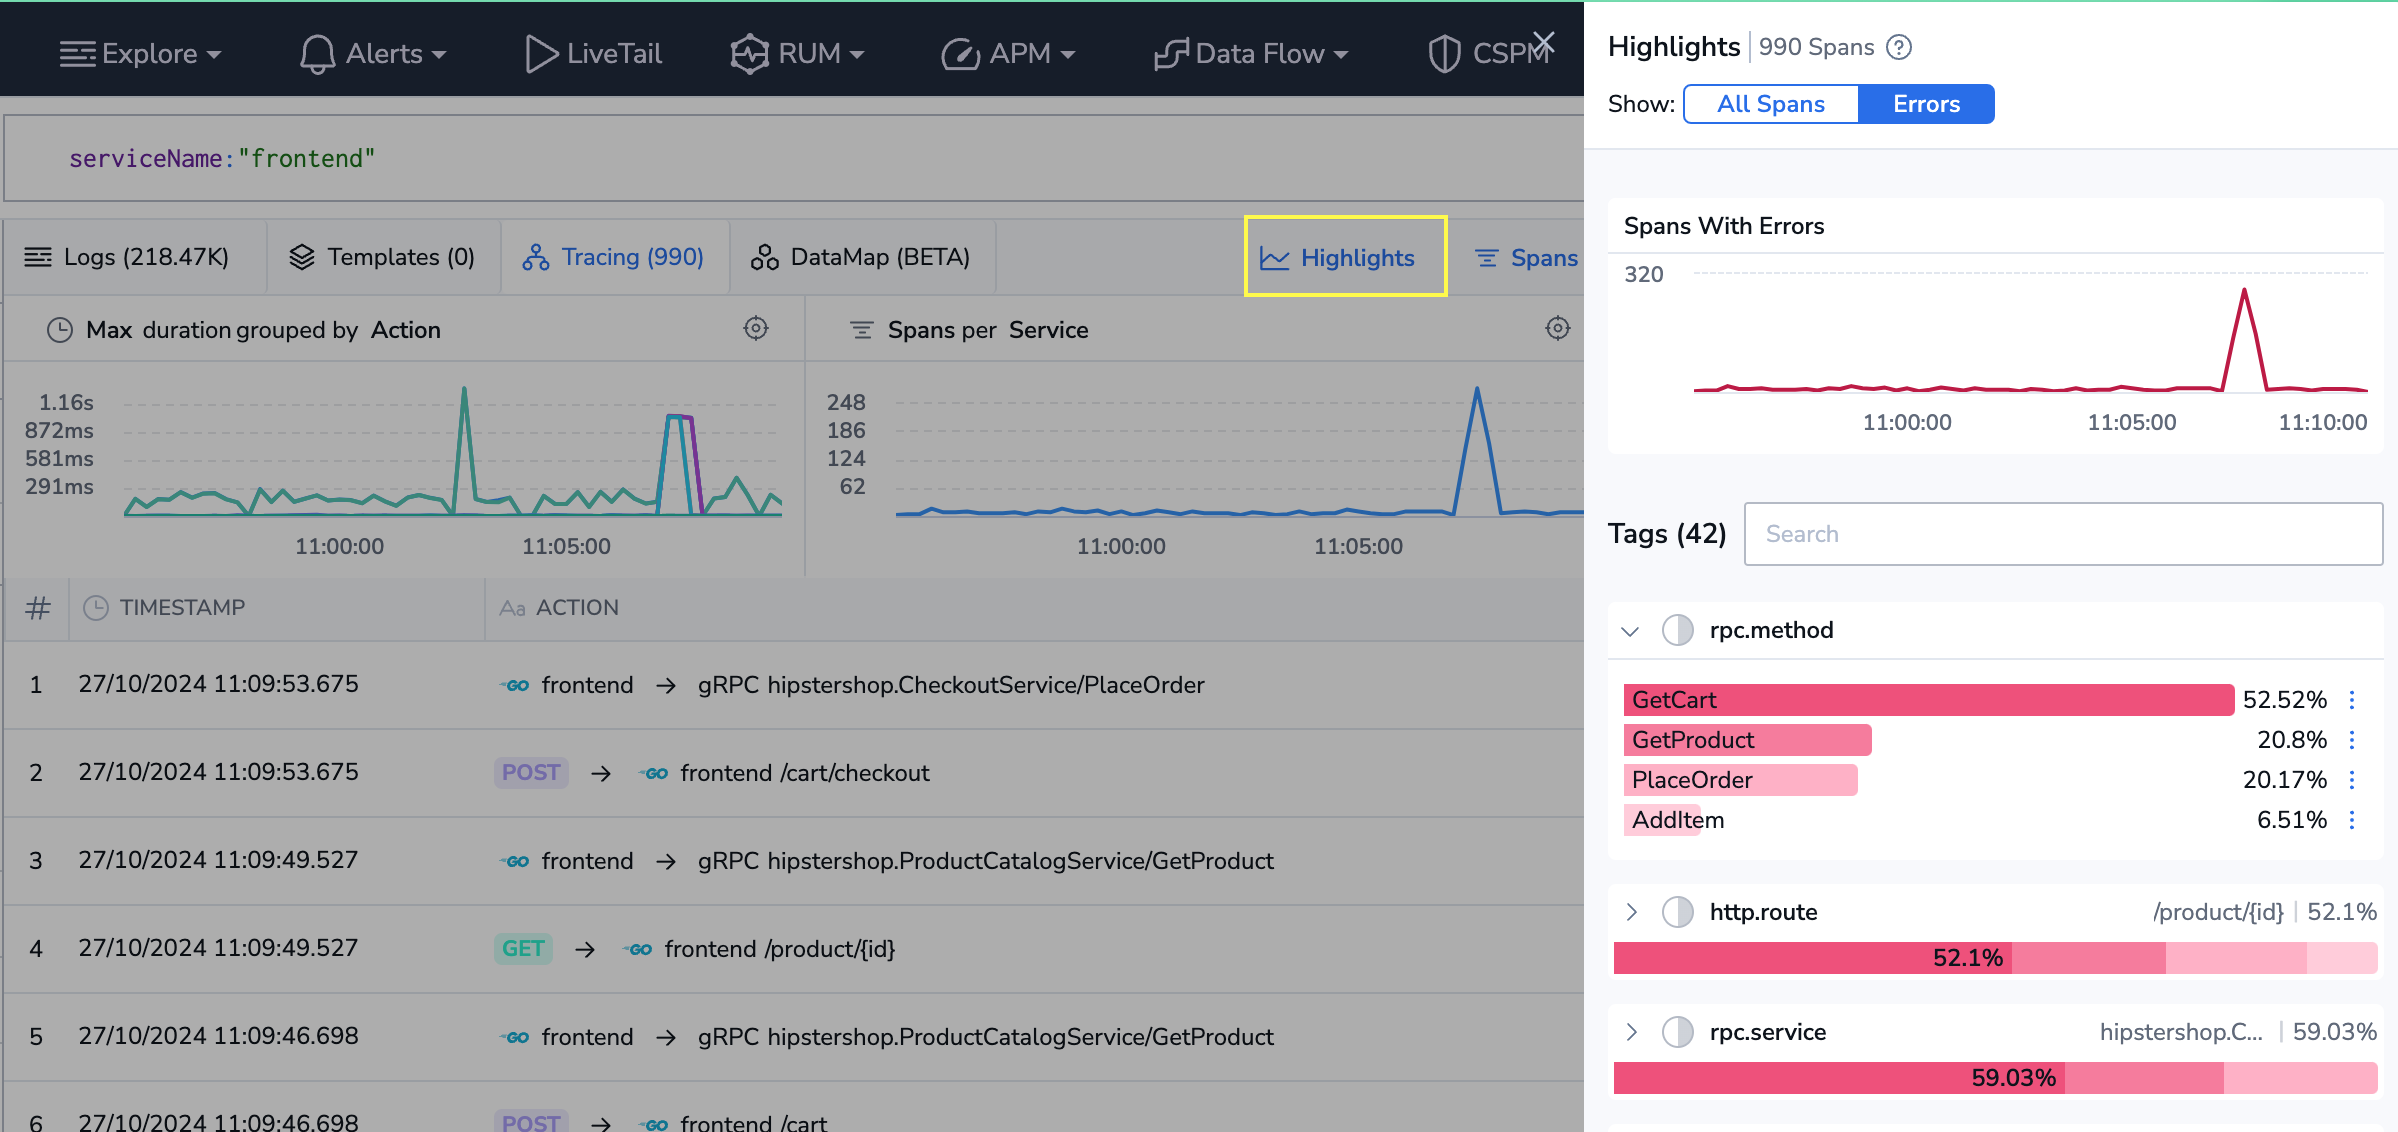Click the three-dot menu next to GetCart
The width and height of the screenshot is (2398, 1132).
pyautogui.click(x=2352, y=700)
